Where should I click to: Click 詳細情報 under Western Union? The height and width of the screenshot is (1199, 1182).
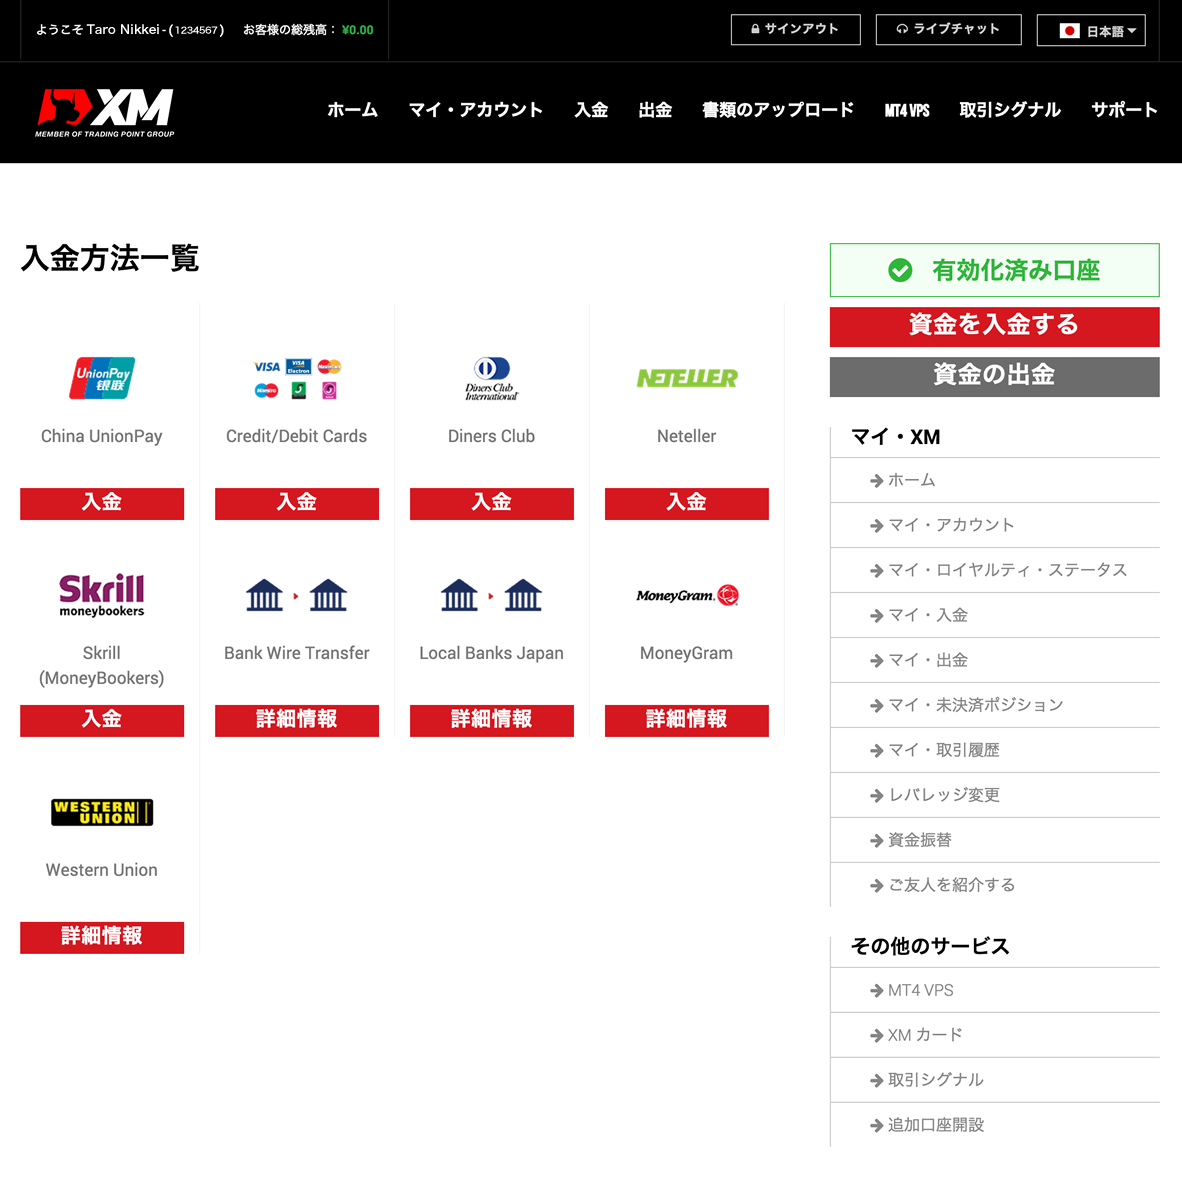(102, 937)
